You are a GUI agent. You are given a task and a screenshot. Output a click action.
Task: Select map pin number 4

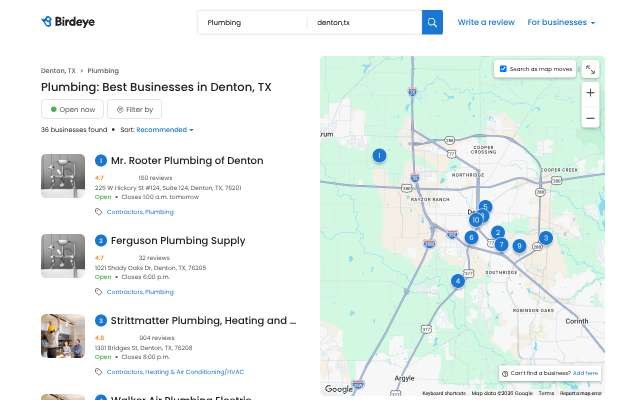click(458, 281)
